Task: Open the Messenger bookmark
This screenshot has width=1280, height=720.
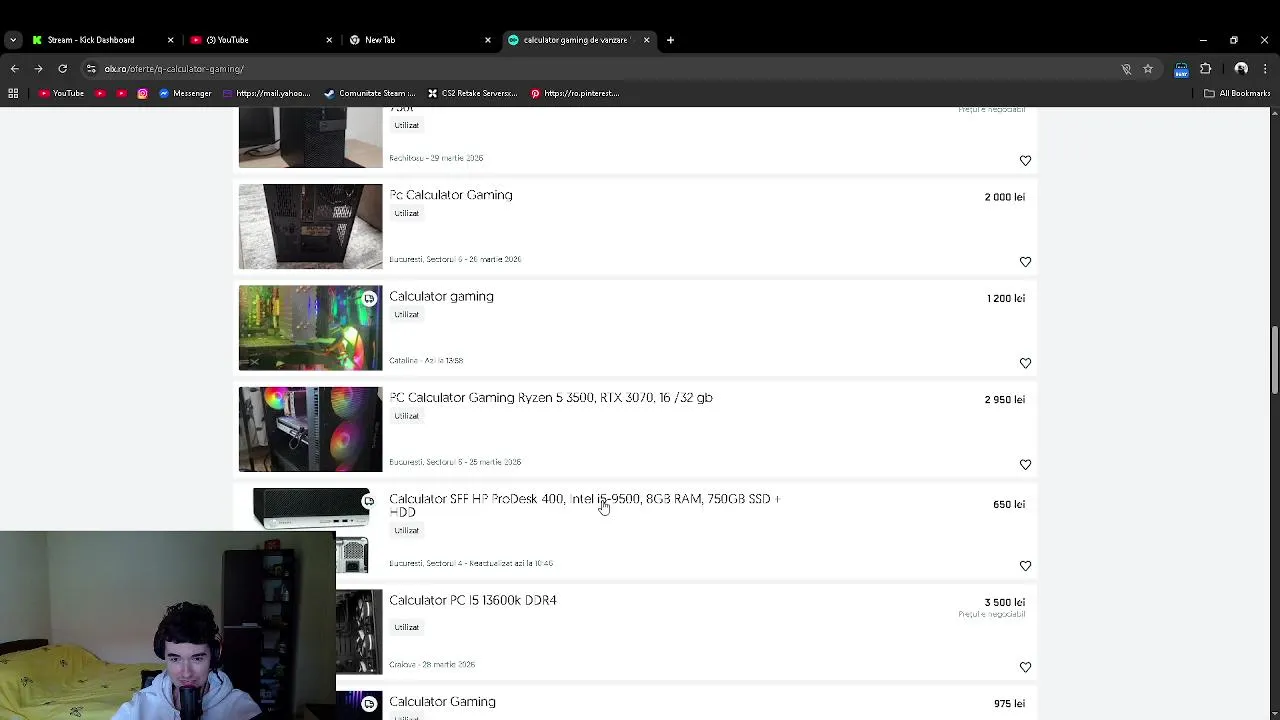Action: coord(185,93)
